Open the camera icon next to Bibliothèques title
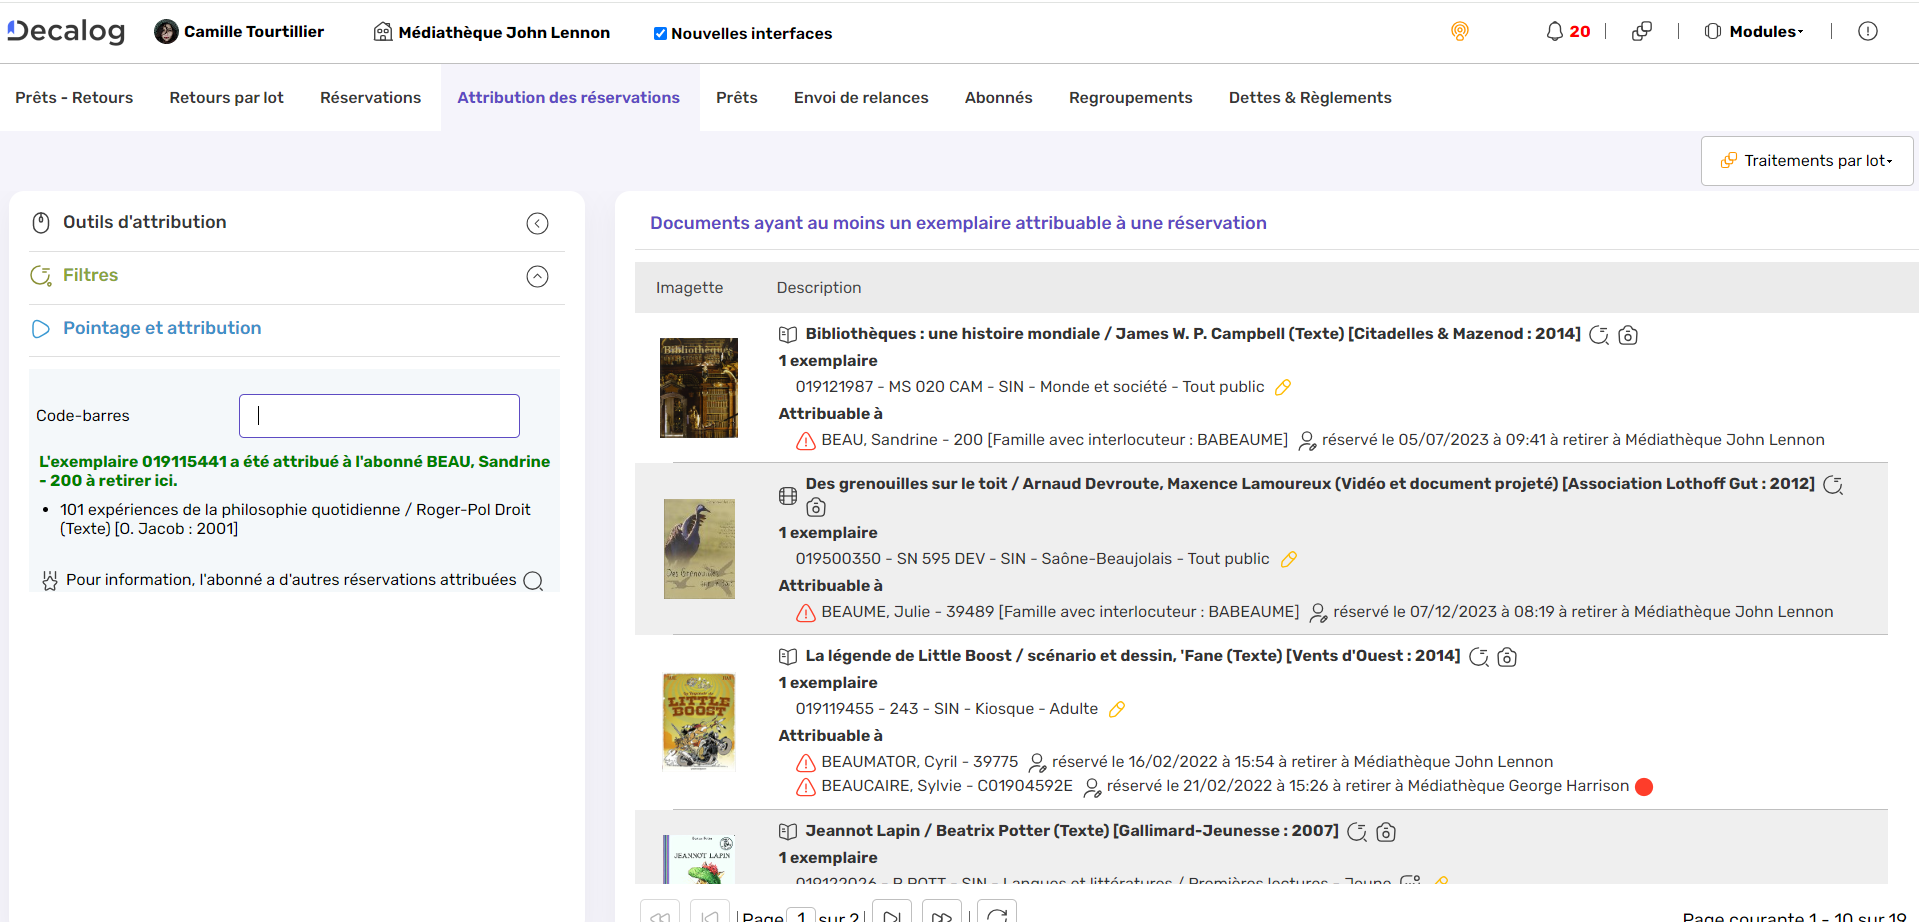This screenshot has width=1919, height=922. click(1628, 335)
